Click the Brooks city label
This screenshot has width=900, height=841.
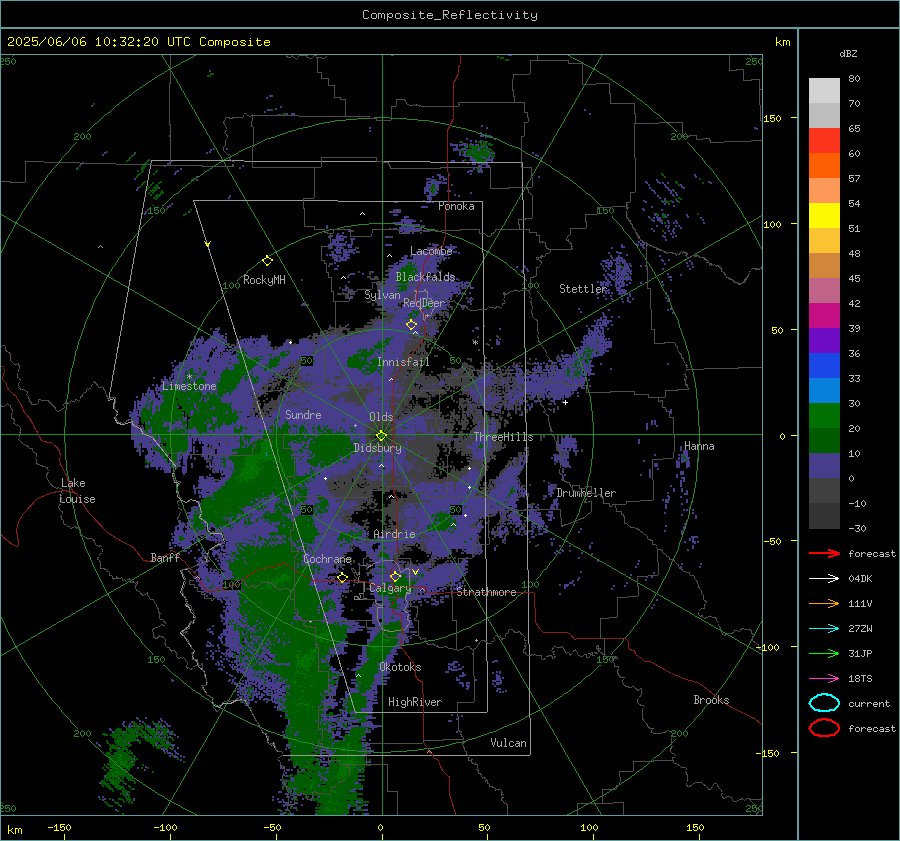711,700
